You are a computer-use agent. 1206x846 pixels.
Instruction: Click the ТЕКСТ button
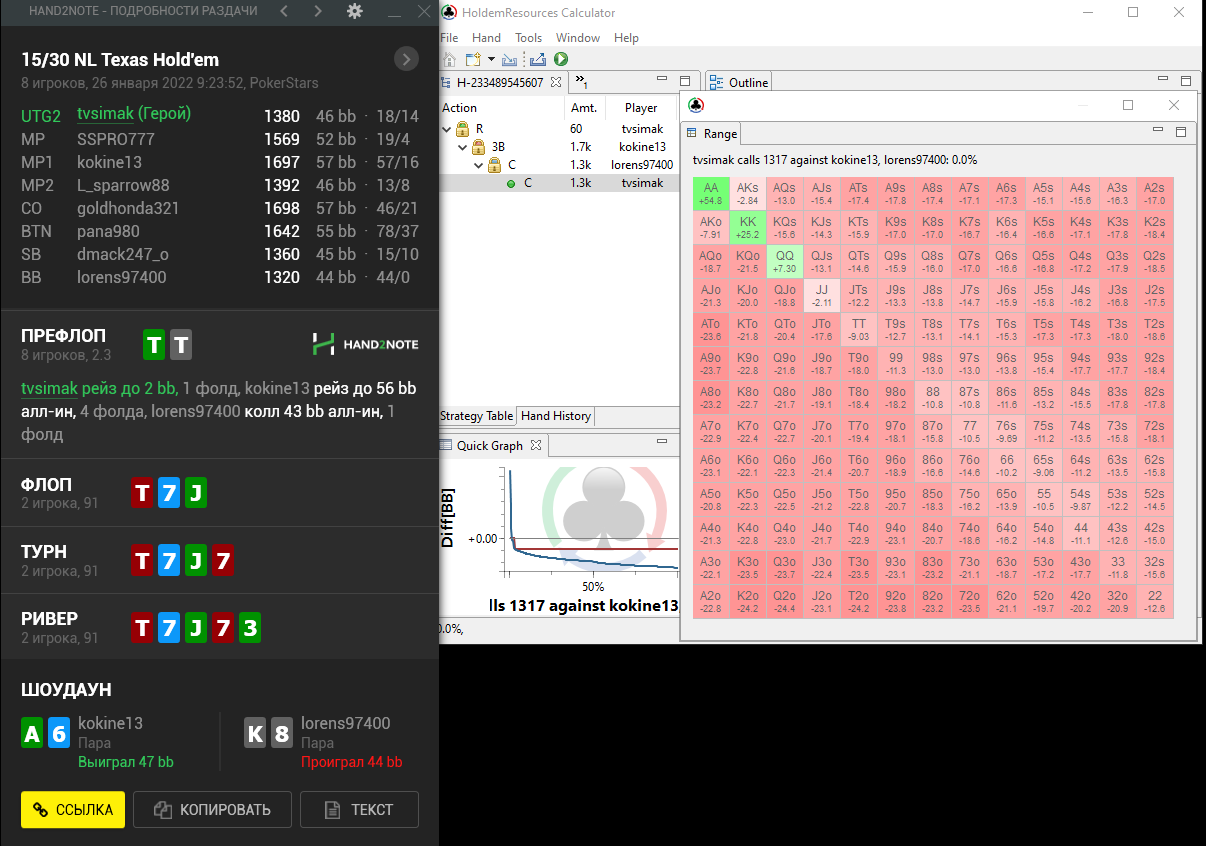point(359,810)
